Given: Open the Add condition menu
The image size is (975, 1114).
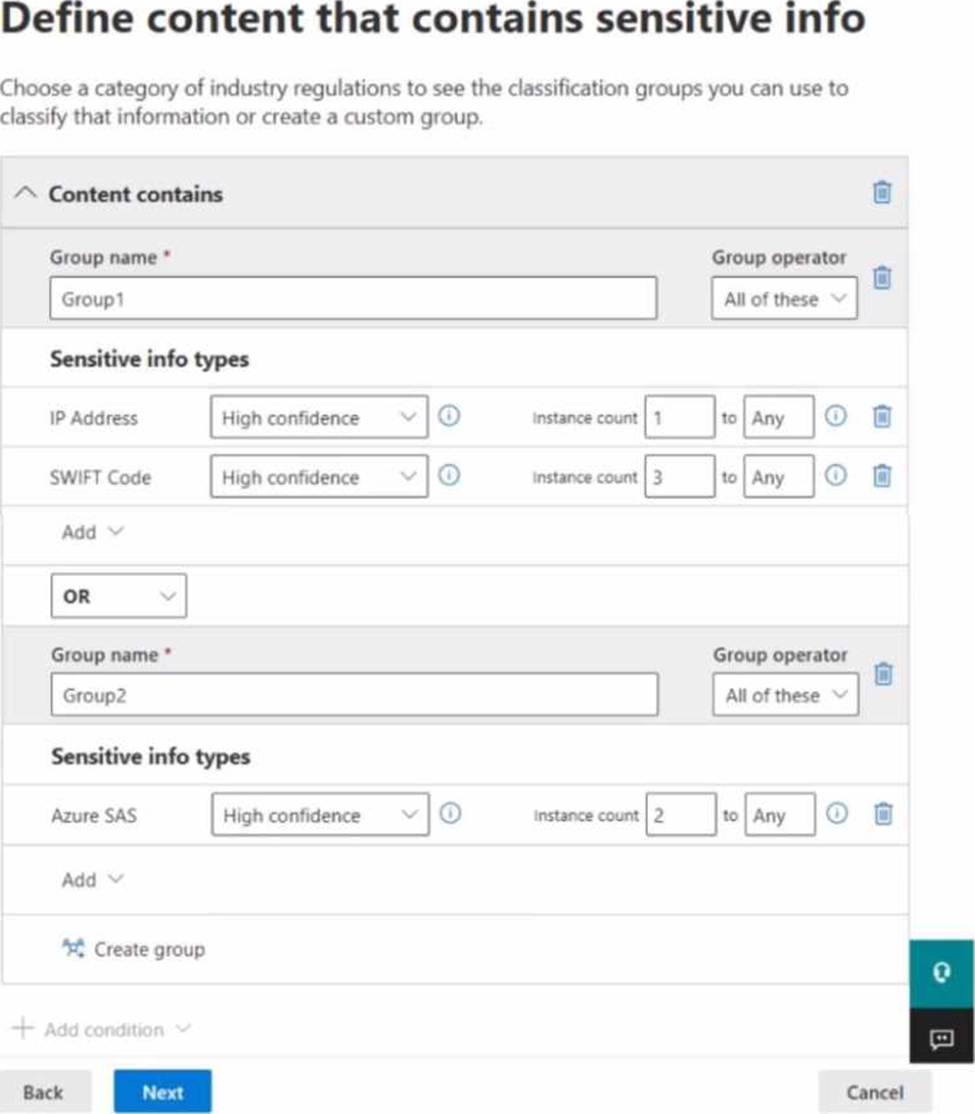Looking at the screenshot, I should [102, 1029].
